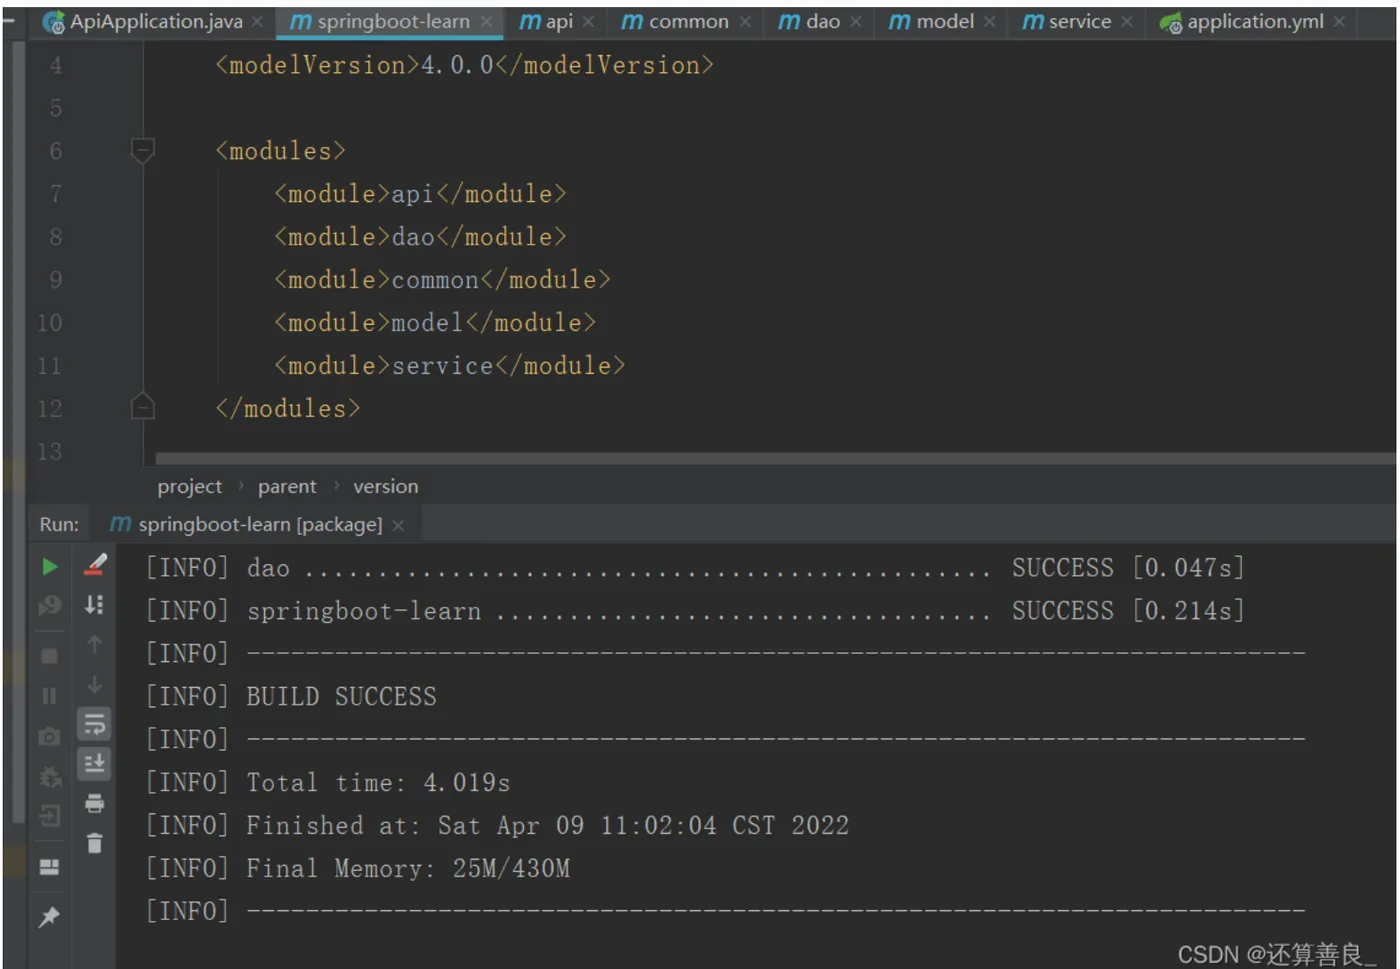
Task: Click the trash Clear All icon
Action: [x=95, y=844]
